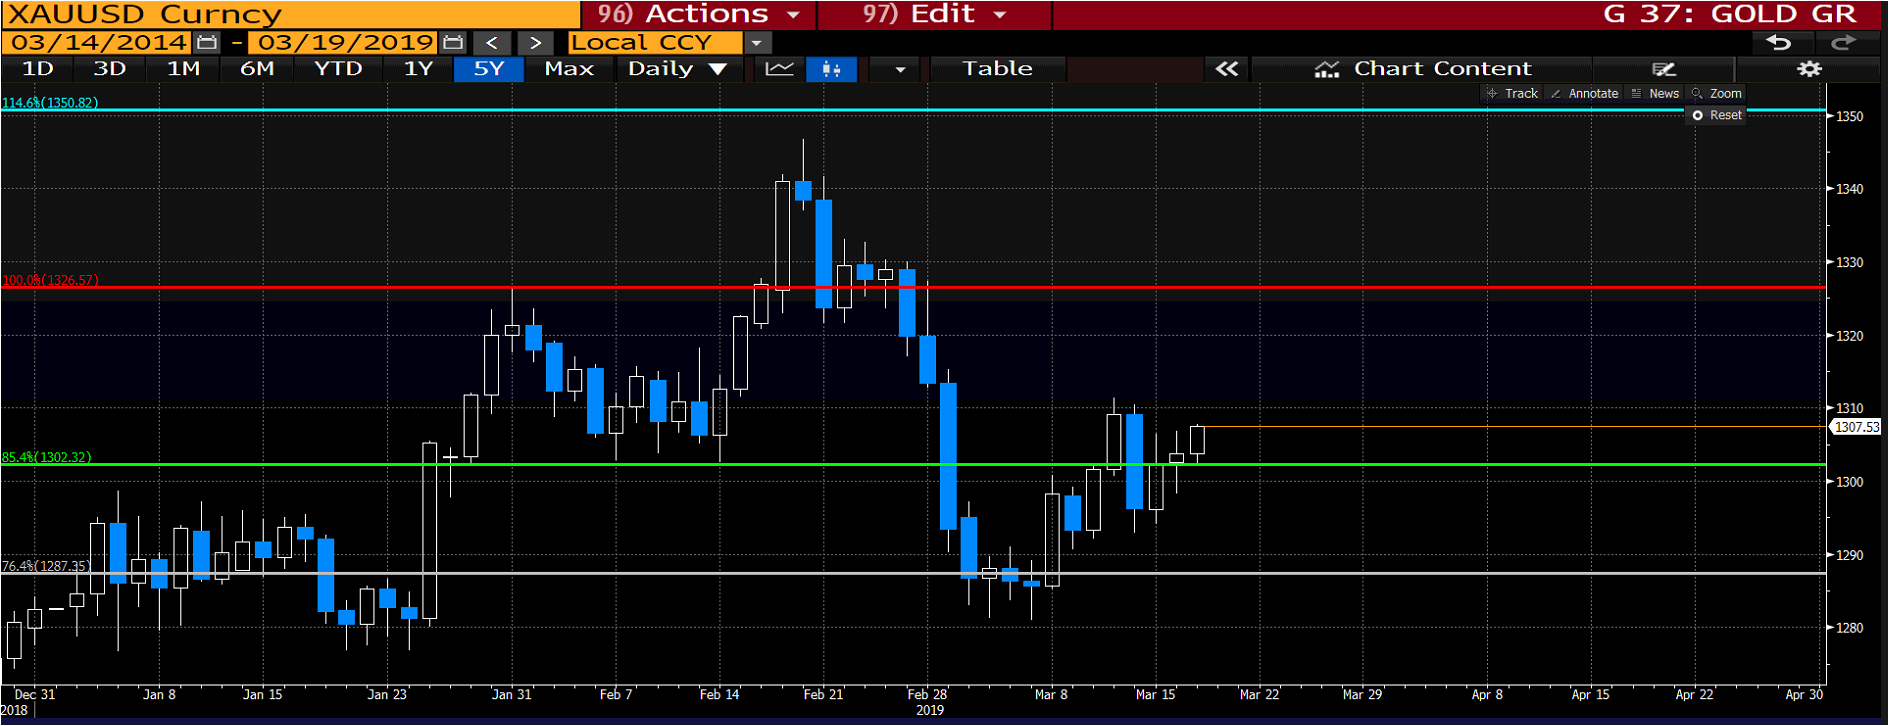Select the 1Y range tab

[x=418, y=69]
